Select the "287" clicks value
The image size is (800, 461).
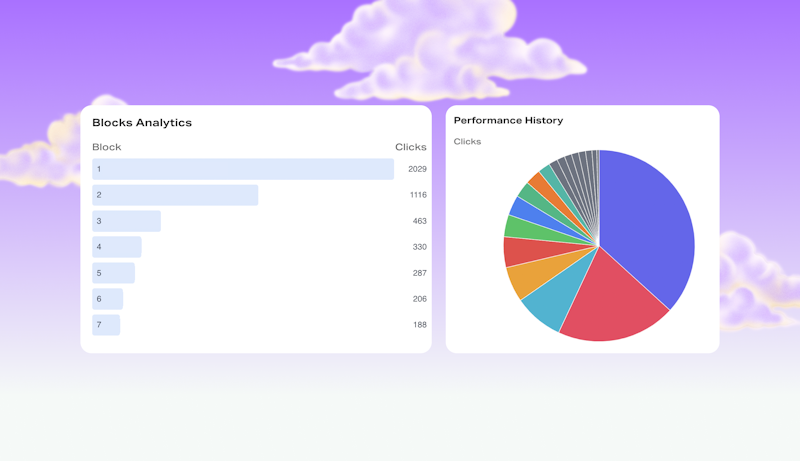coord(420,273)
